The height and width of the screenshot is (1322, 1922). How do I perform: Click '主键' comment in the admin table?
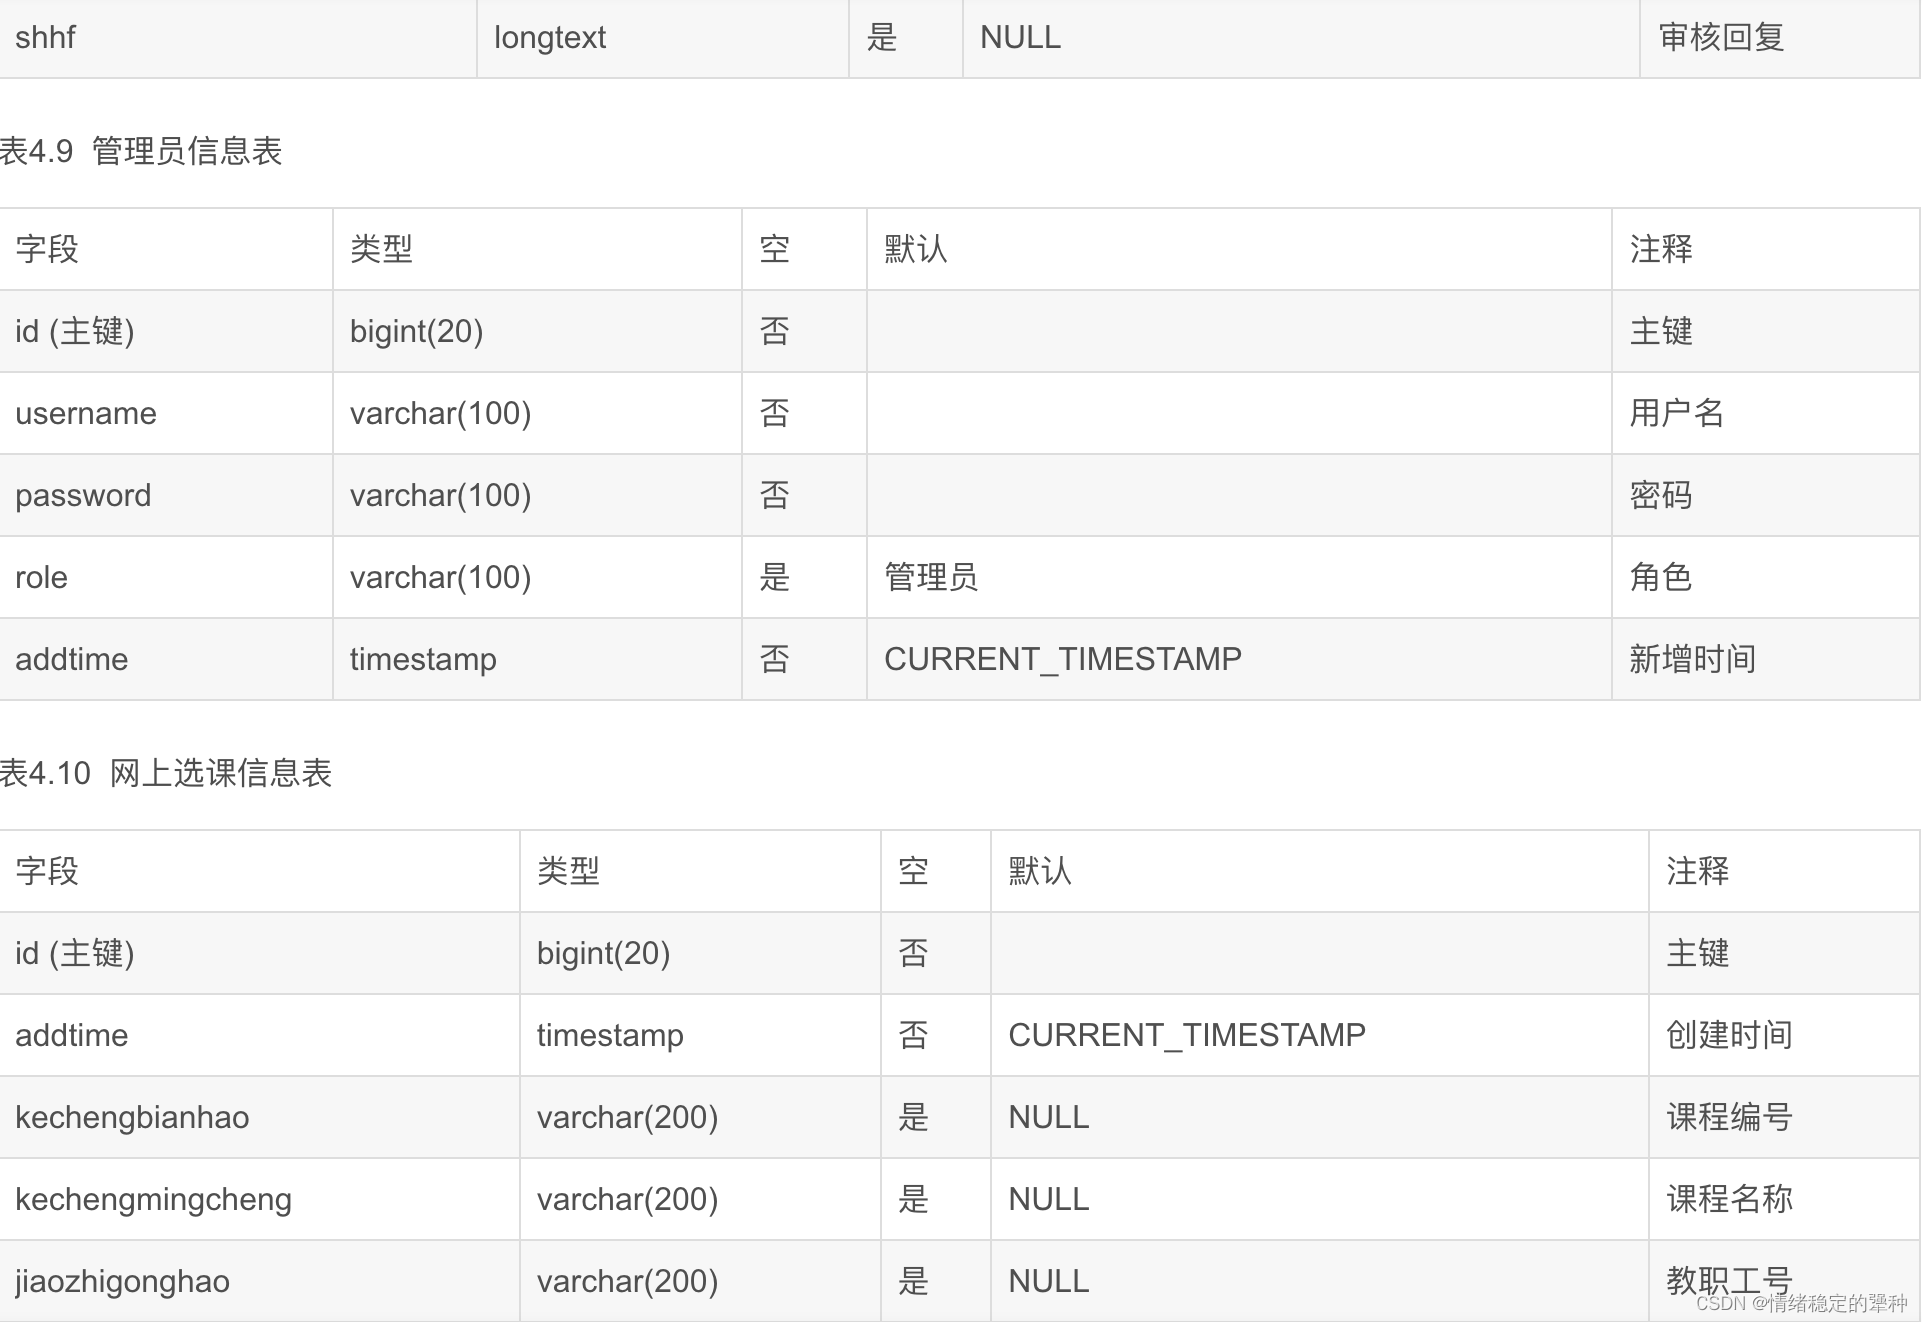(x=1661, y=331)
